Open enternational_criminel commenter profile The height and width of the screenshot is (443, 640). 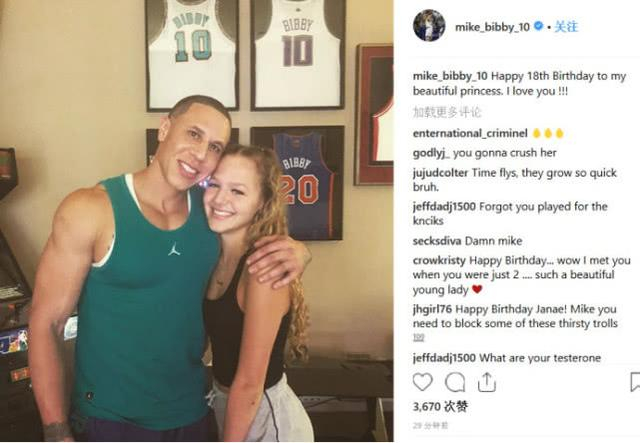pos(470,134)
